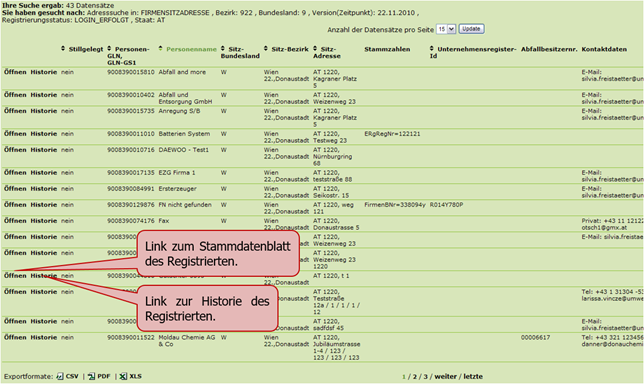644x384 pixels.
Task: Sort by Personen-GLN column arrows
Action: tap(109, 49)
